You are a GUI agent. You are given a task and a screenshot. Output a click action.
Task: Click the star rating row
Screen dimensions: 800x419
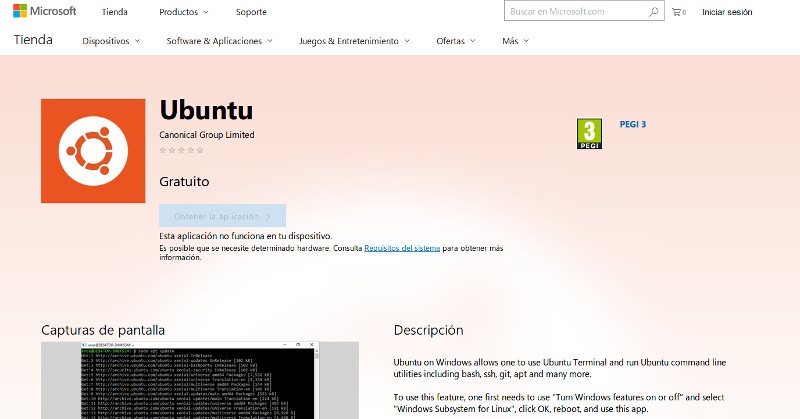point(181,150)
